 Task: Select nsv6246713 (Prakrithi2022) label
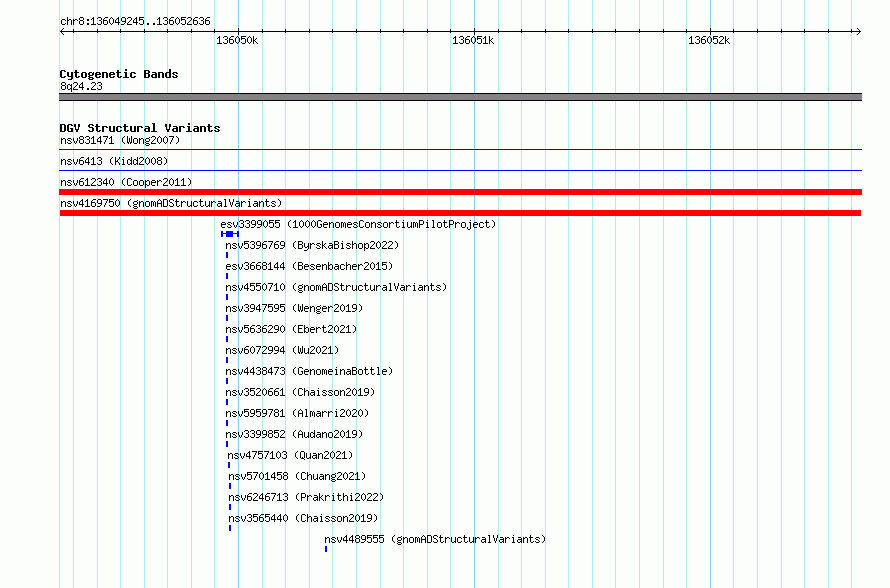coord(306,497)
